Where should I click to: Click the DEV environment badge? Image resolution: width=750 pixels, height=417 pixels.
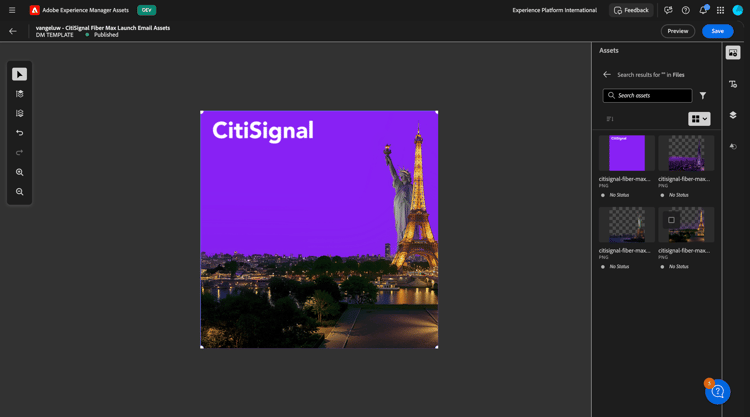pos(146,10)
